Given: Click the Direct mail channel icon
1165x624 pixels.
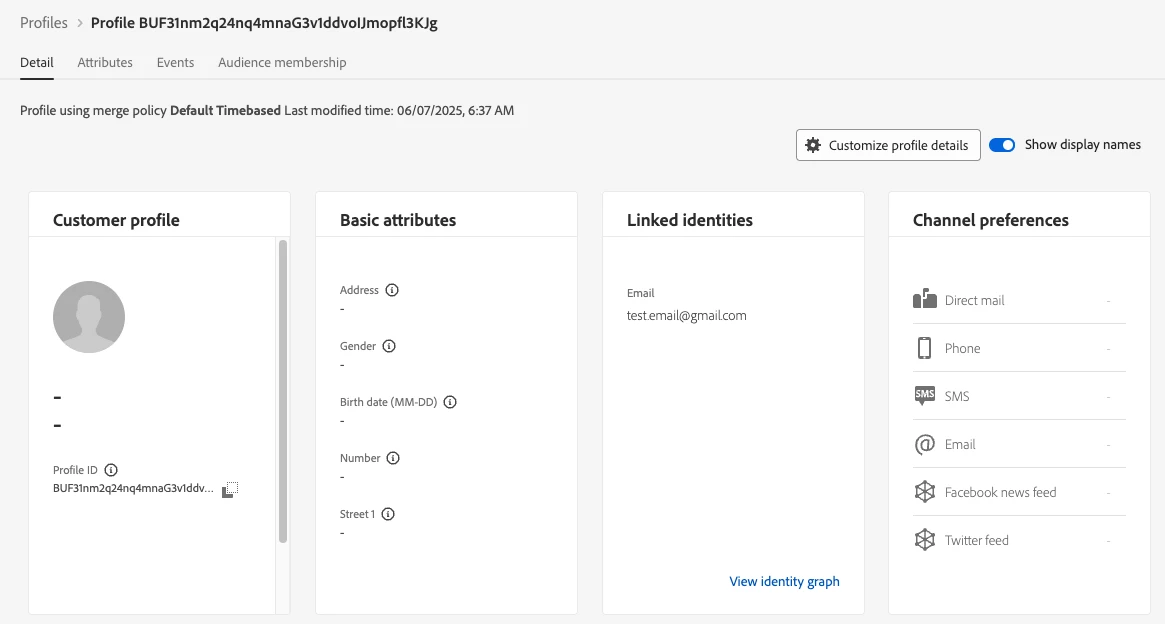Looking at the screenshot, I should point(924,300).
